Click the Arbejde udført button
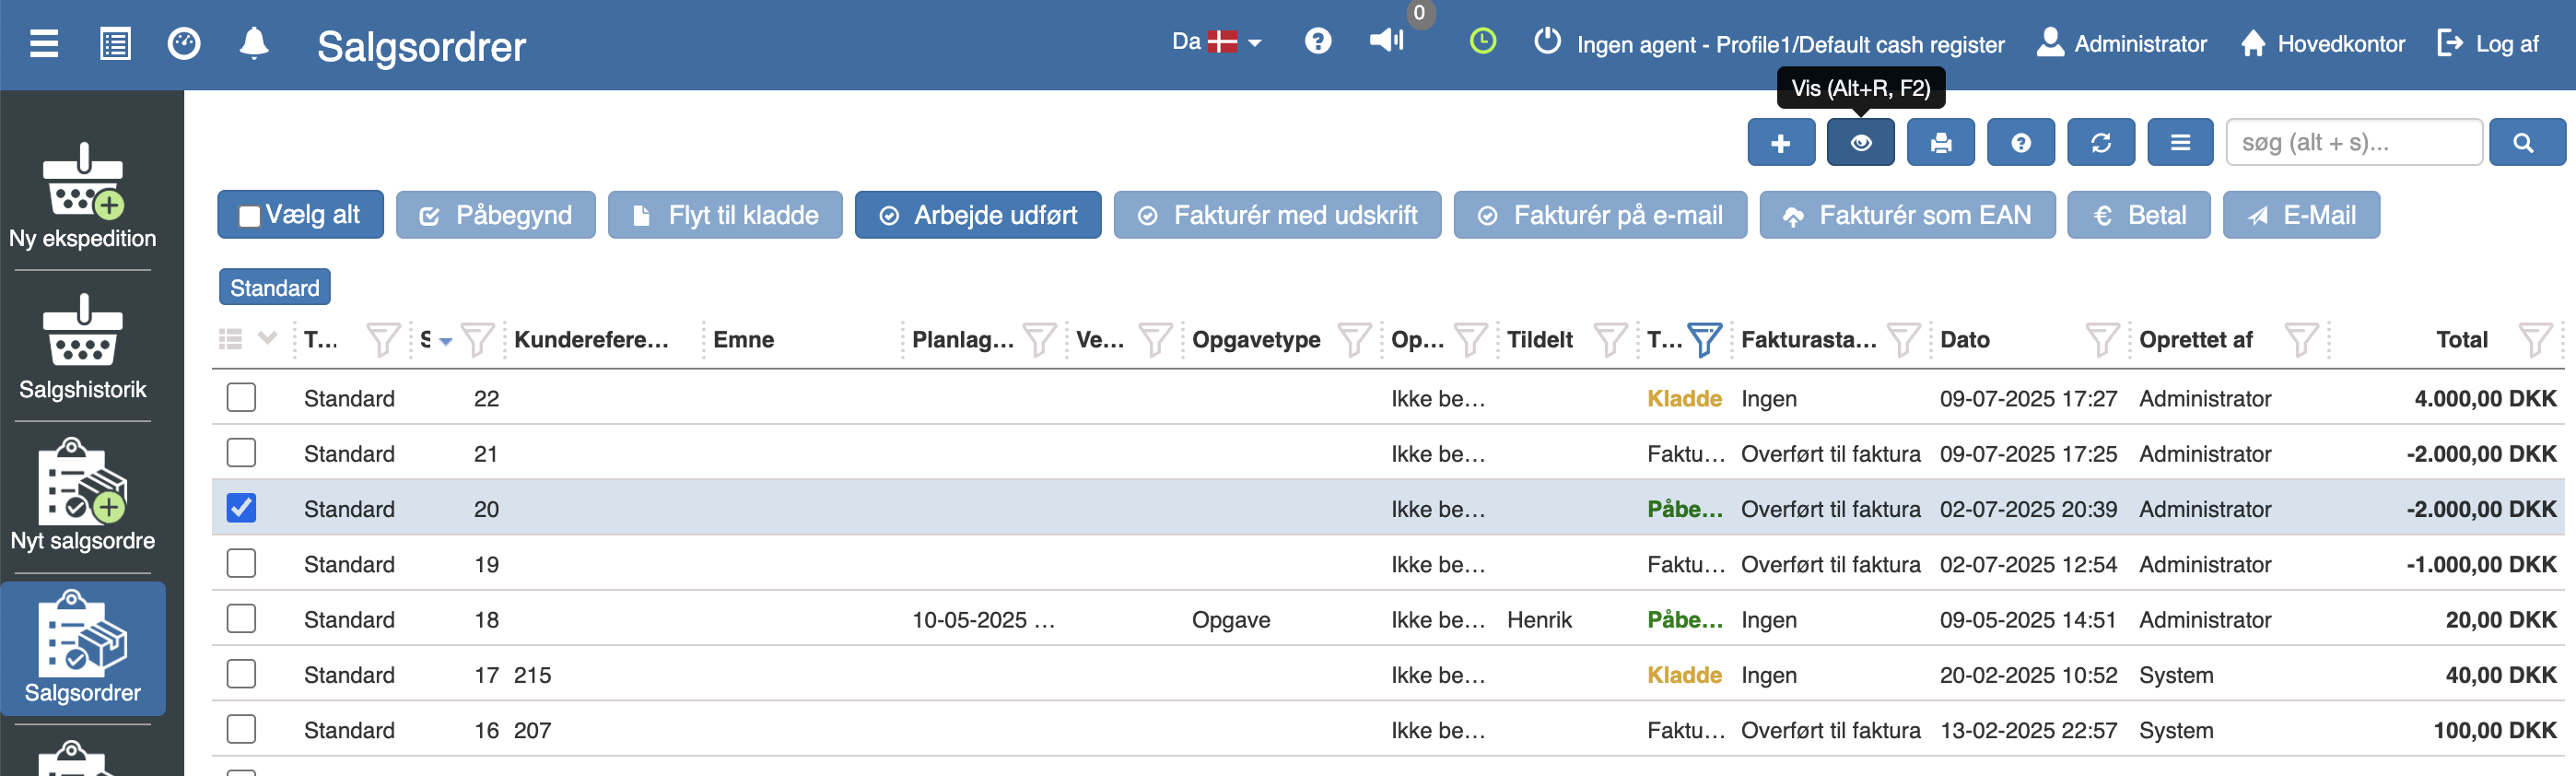 (x=977, y=215)
